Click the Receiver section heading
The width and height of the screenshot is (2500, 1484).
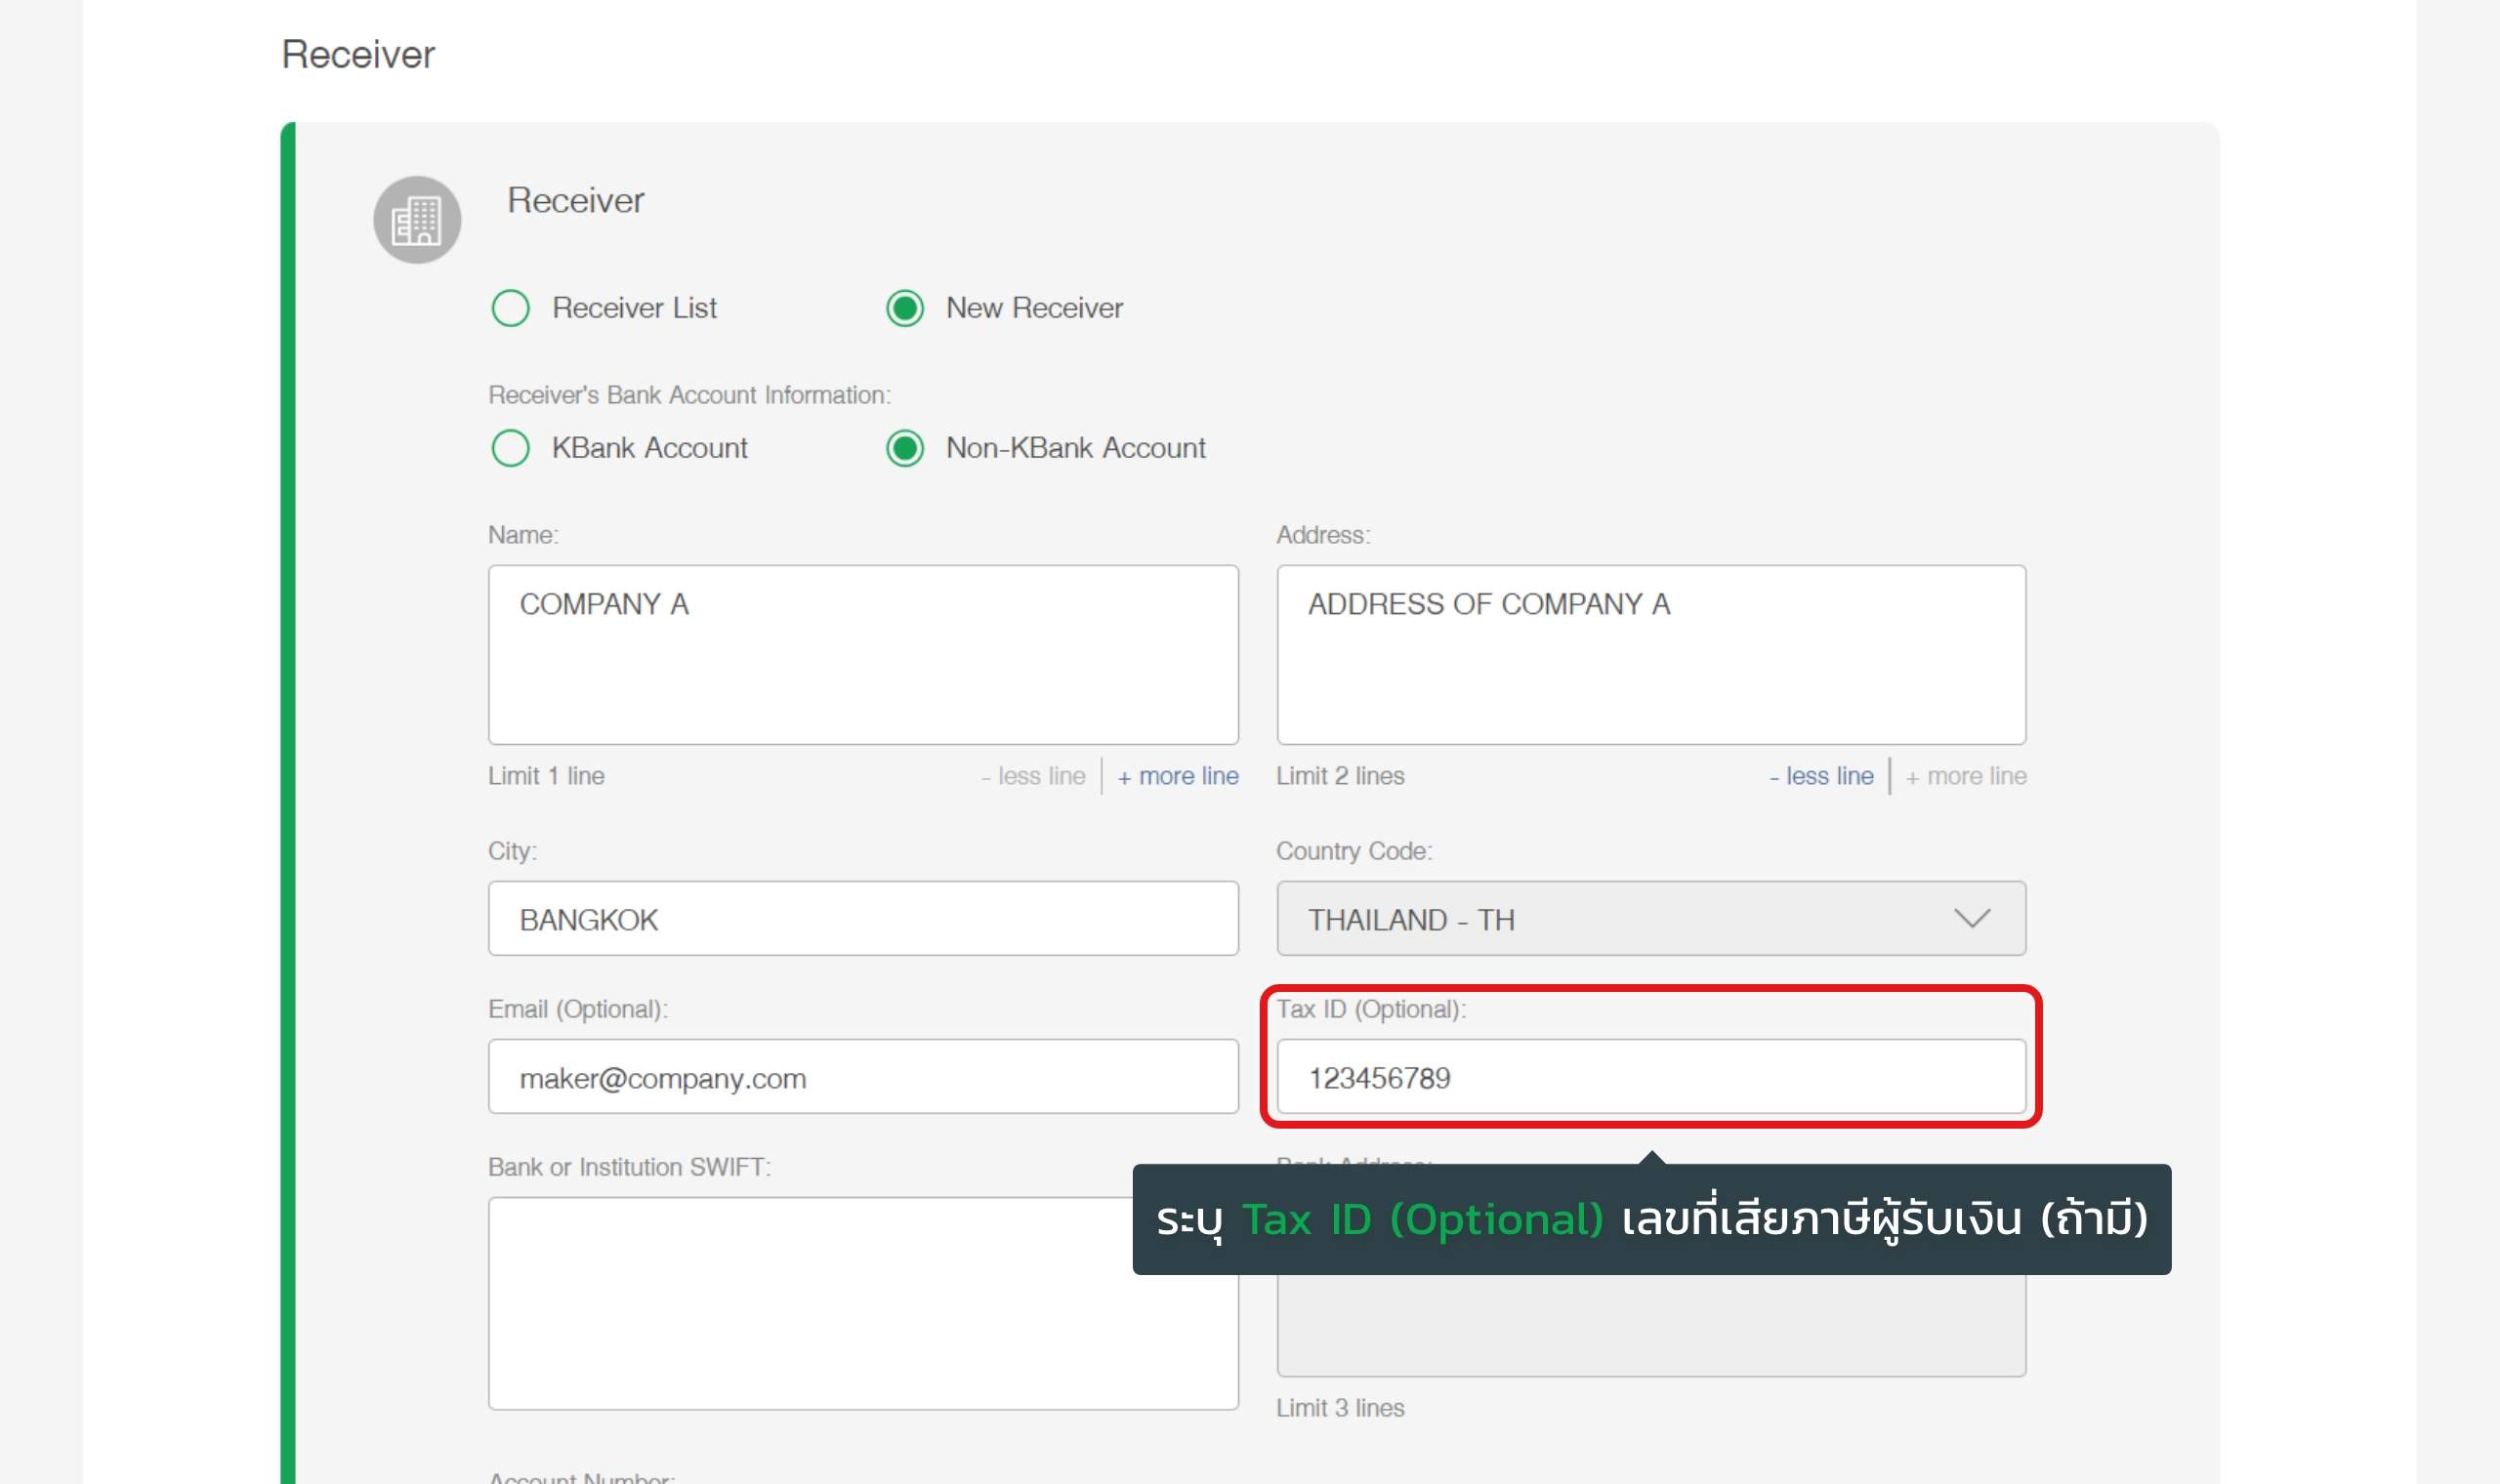[358, 54]
